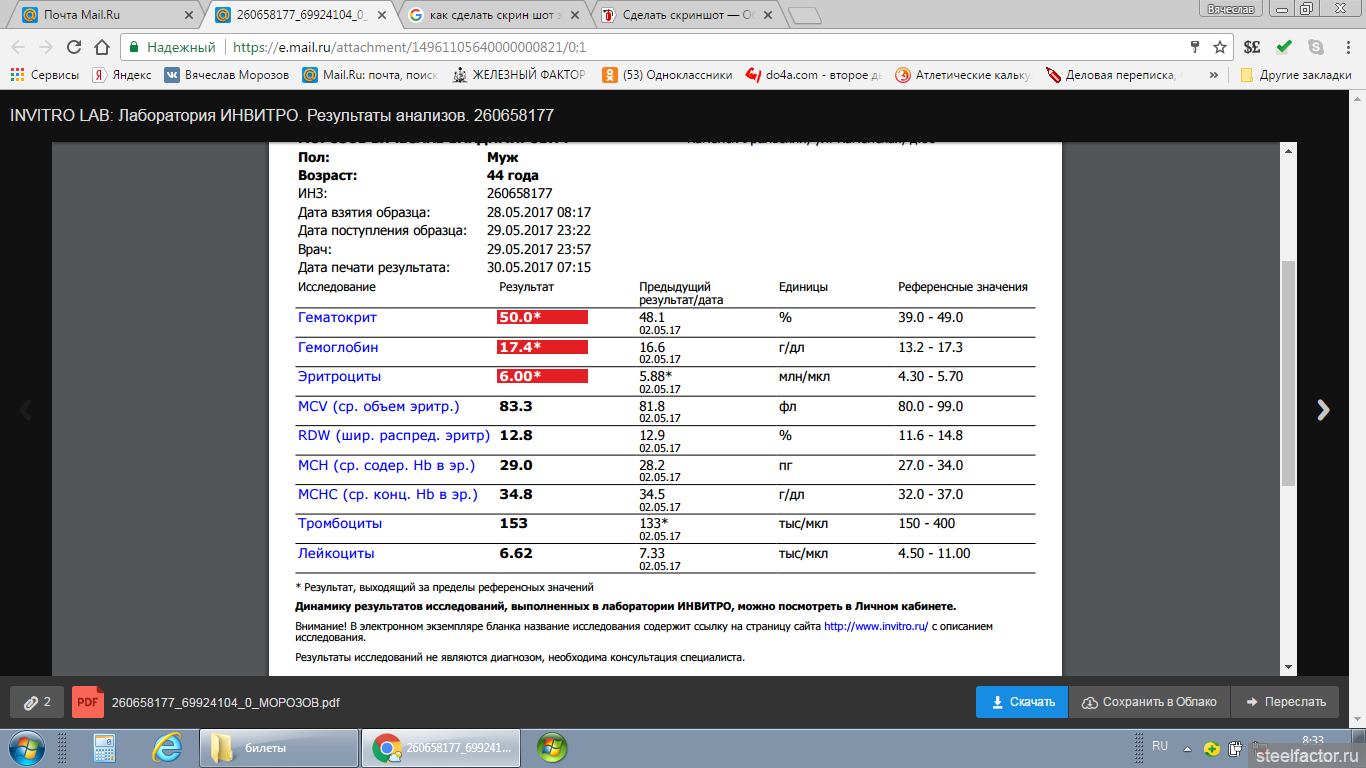Open the Яндекс bookmark
The image size is (1366, 768).
122,75
